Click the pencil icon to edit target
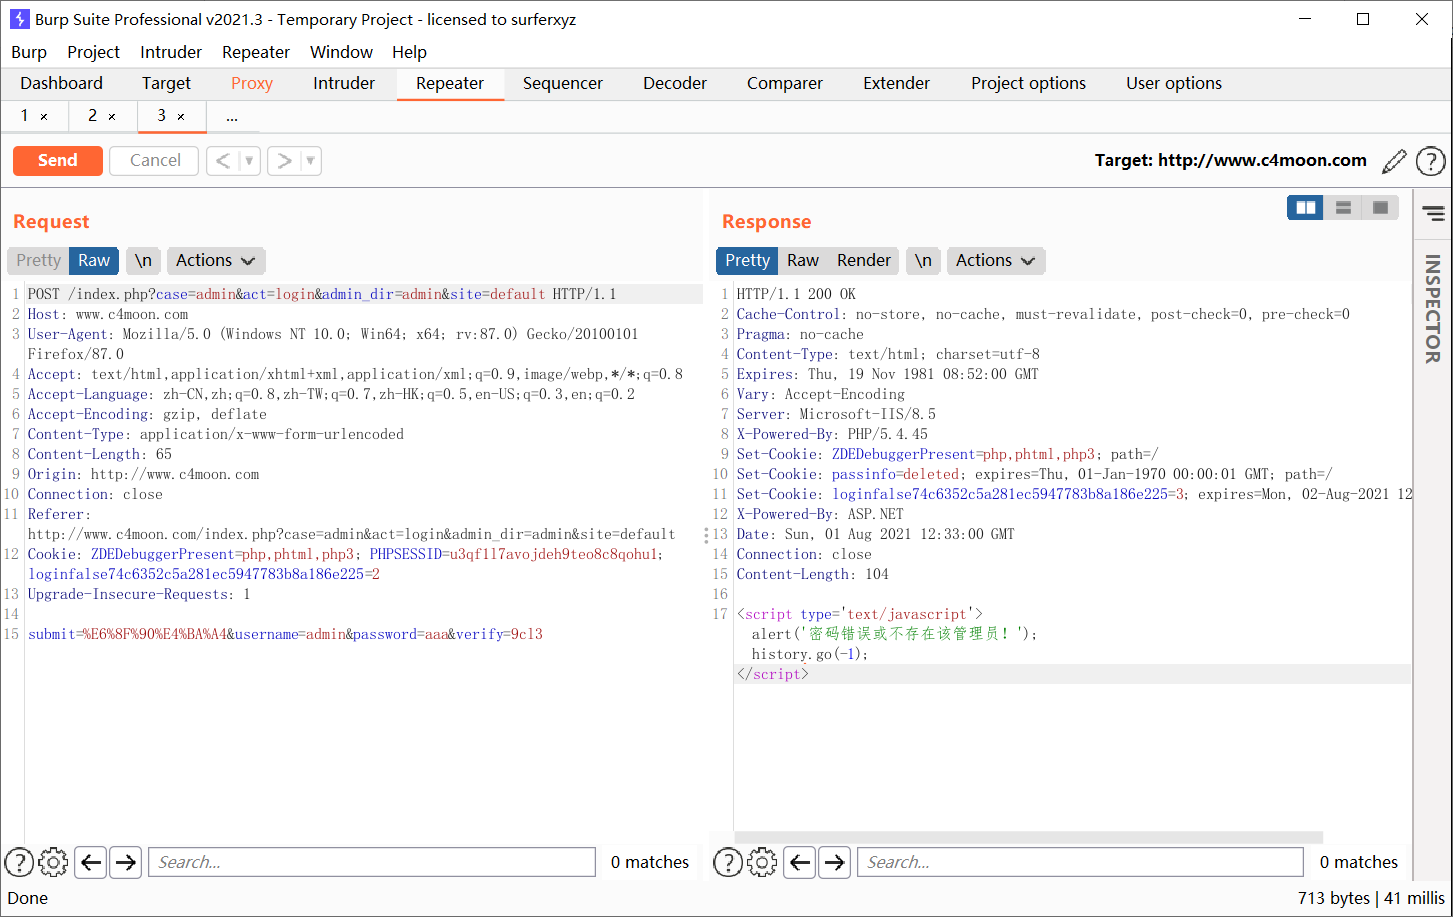 [x=1393, y=161]
